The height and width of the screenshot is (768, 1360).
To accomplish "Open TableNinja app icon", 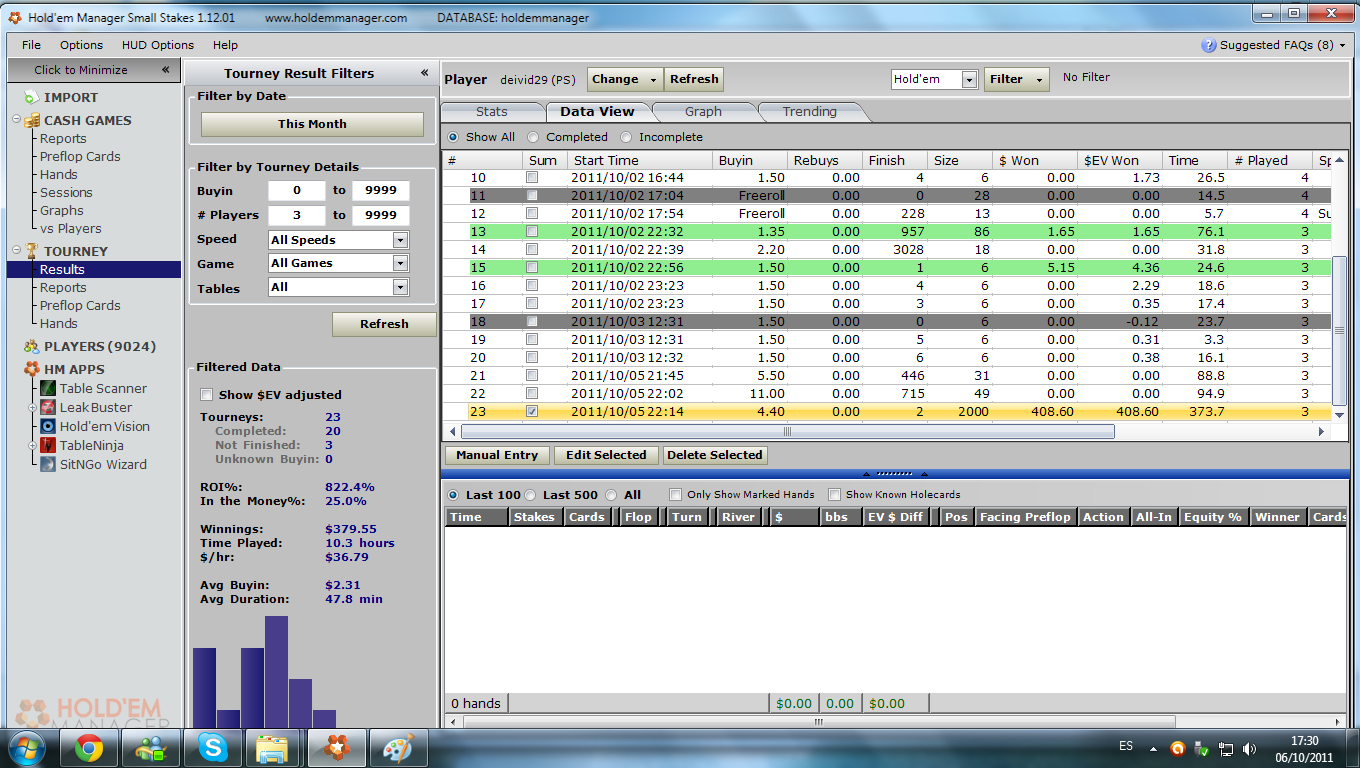I will (48, 445).
